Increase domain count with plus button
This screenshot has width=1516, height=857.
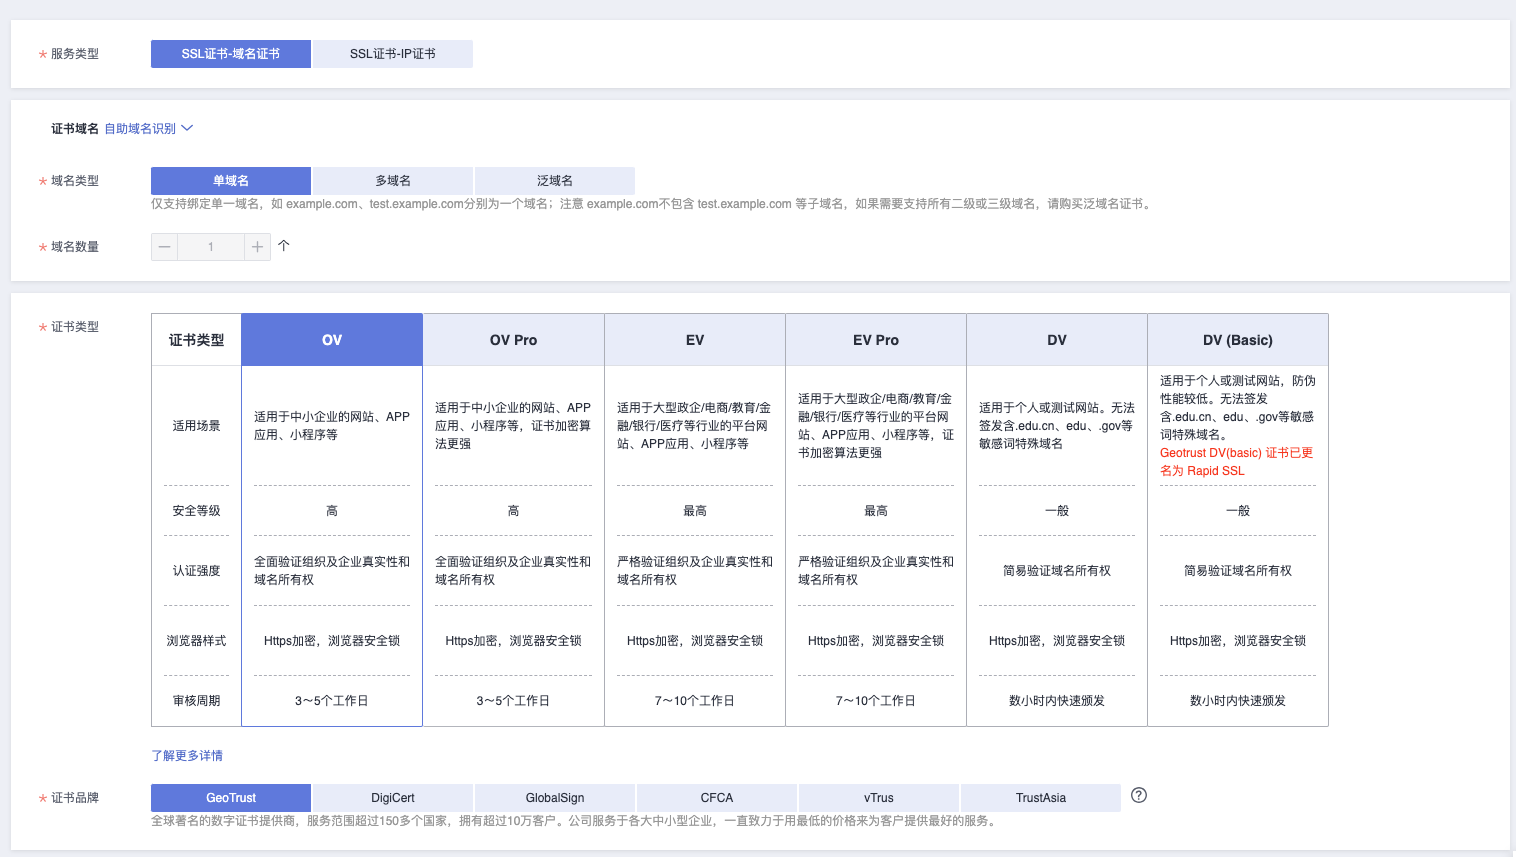[x=257, y=247]
